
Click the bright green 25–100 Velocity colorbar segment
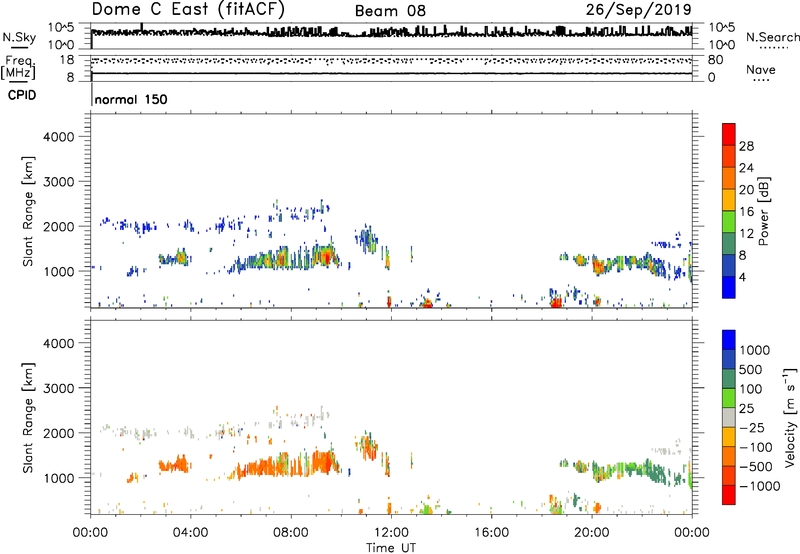click(x=729, y=398)
